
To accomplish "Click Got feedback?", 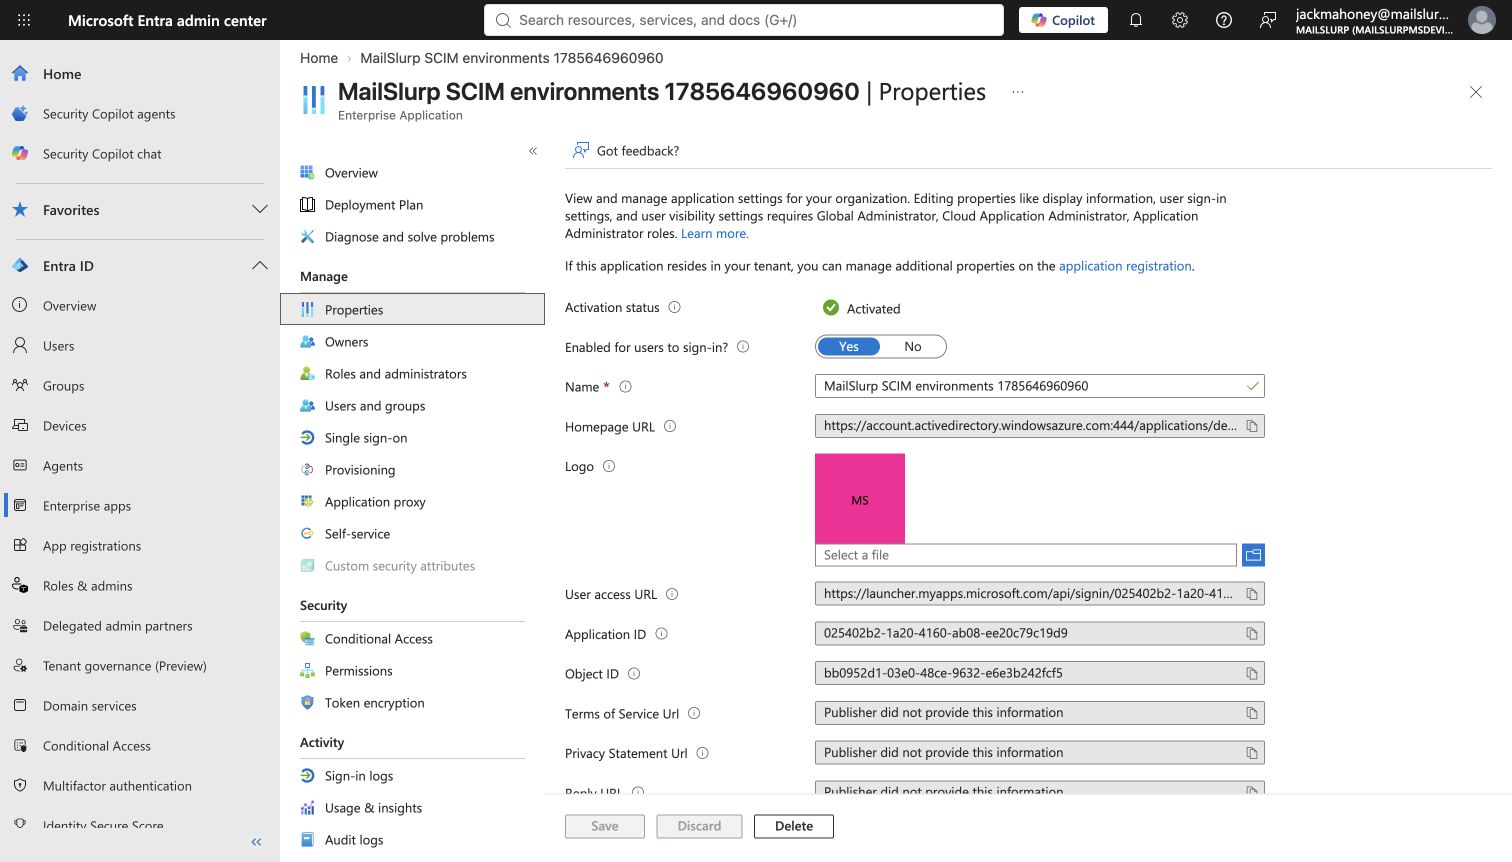I will pyautogui.click(x=626, y=151).
